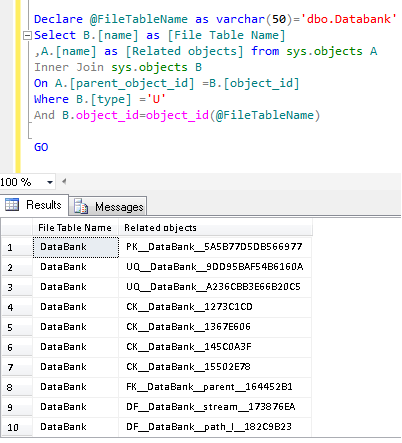Place cursor on @FileTableName in Declare line
Image resolution: width=402 pixels, height=443 pixels.
click(x=139, y=19)
